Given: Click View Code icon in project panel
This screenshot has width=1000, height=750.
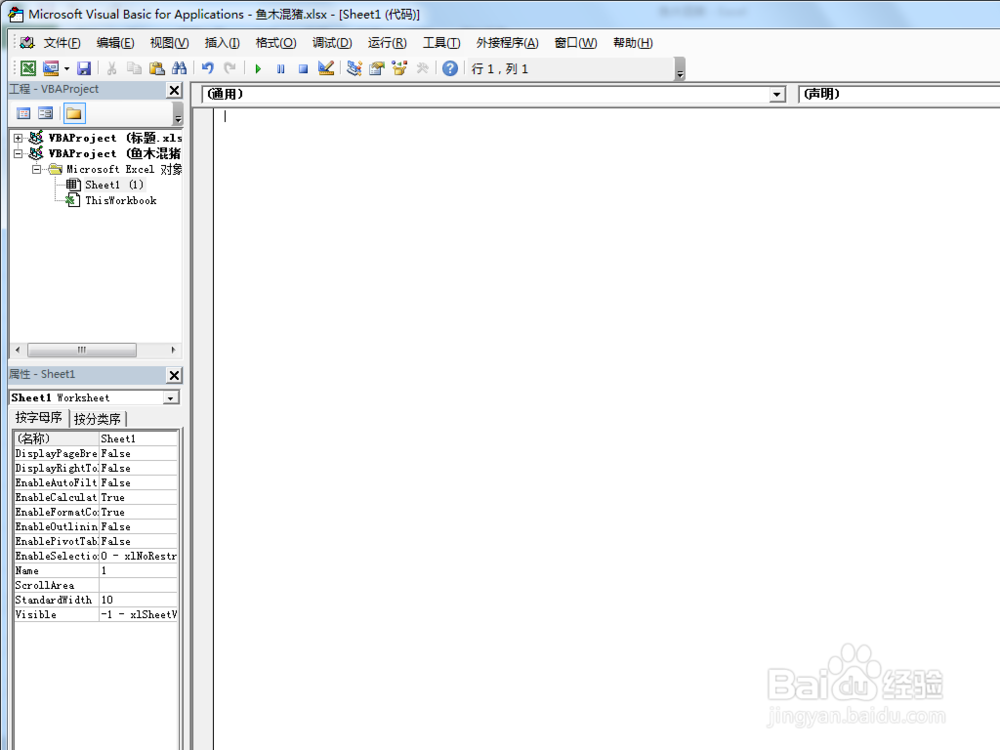Looking at the screenshot, I should [24, 114].
